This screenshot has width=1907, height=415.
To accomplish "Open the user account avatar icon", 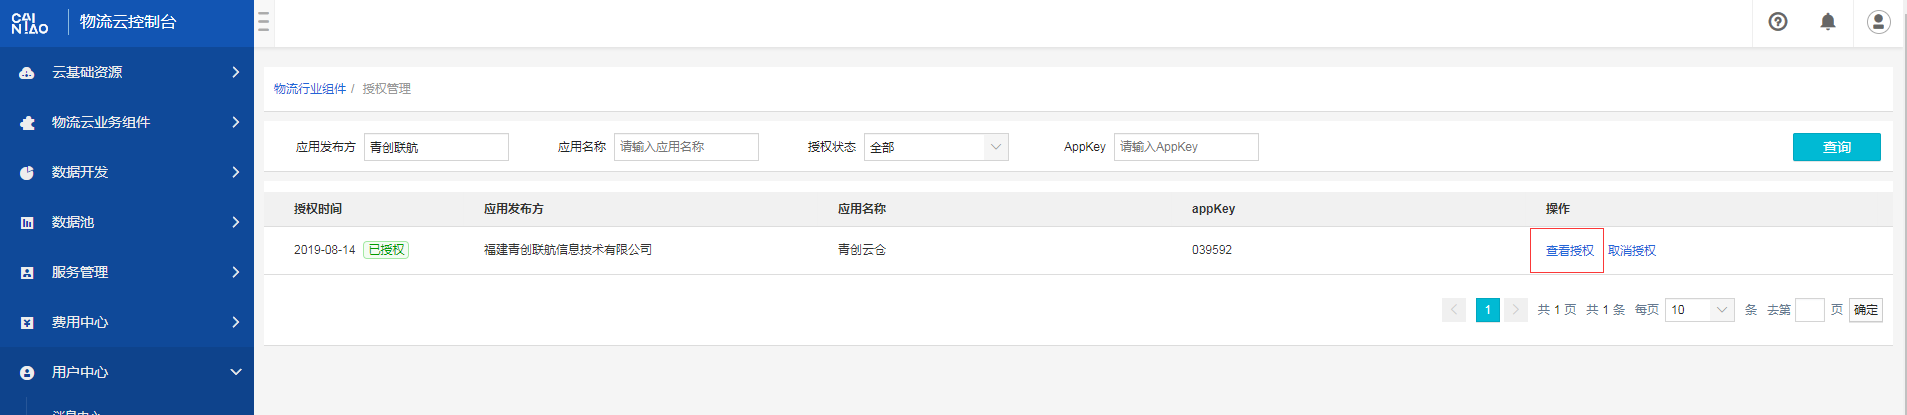I will (x=1878, y=22).
